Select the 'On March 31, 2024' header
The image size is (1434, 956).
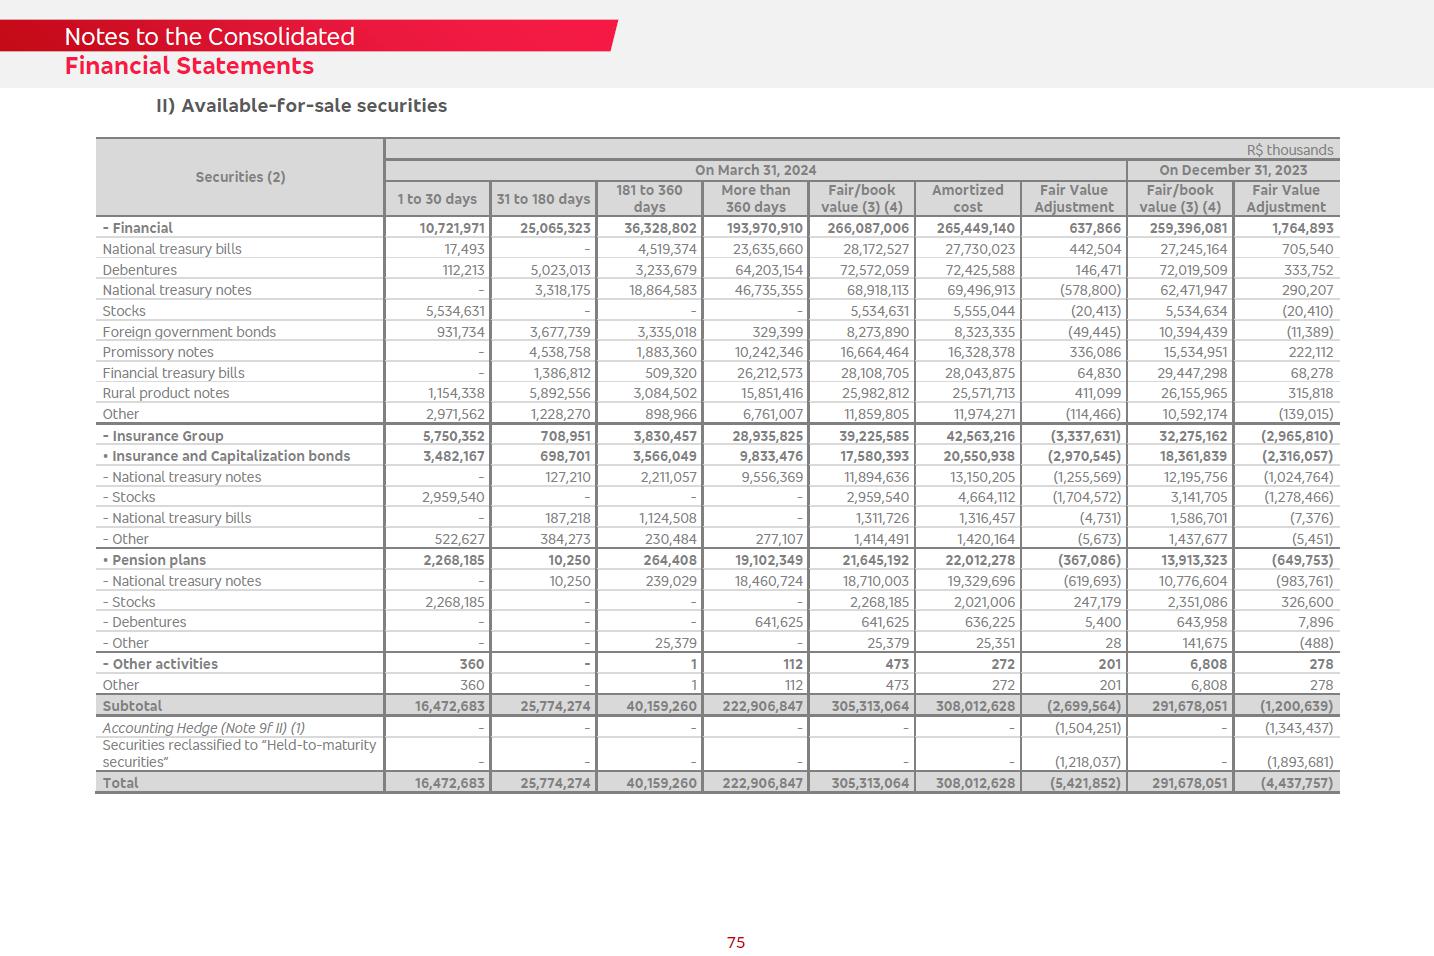pos(755,170)
